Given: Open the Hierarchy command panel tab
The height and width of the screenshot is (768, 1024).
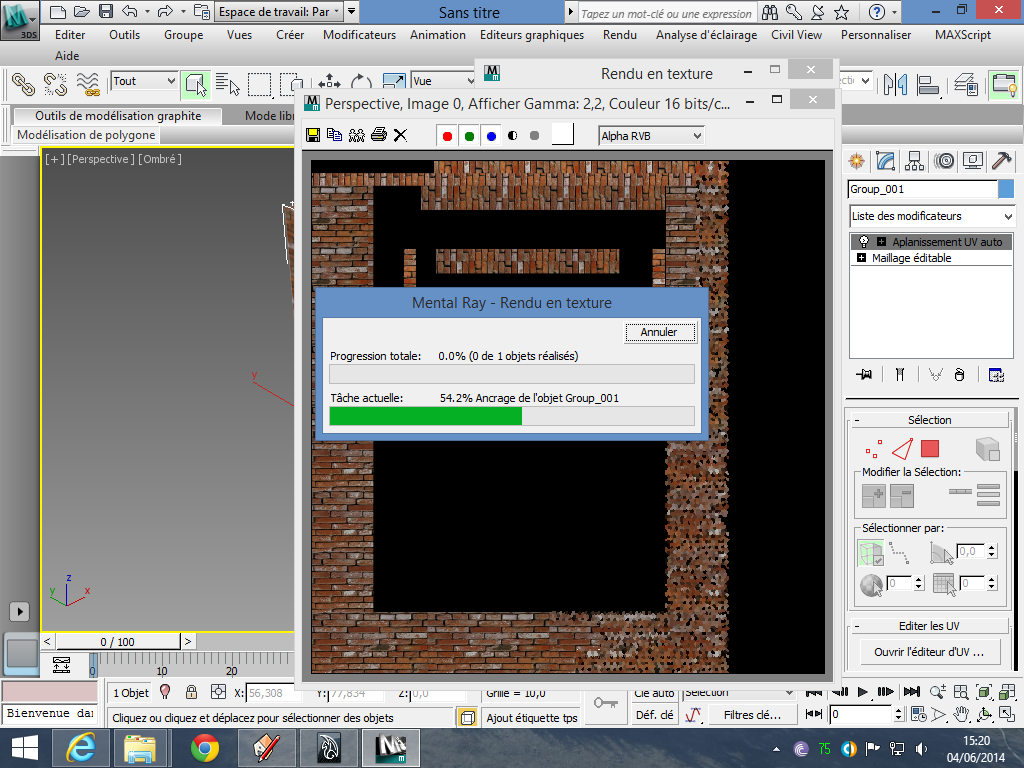Looking at the screenshot, I should click(914, 161).
